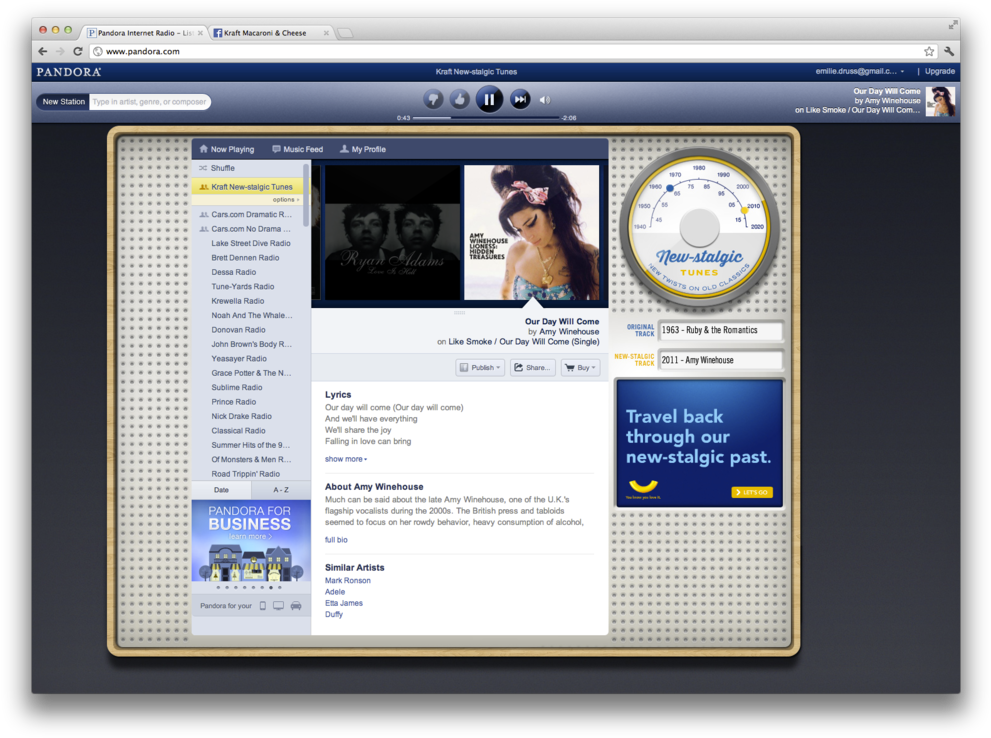Open the Now Playing tab
Image resolution: width=991 pixels, height=738 pixels.
(x=226, y=149)
